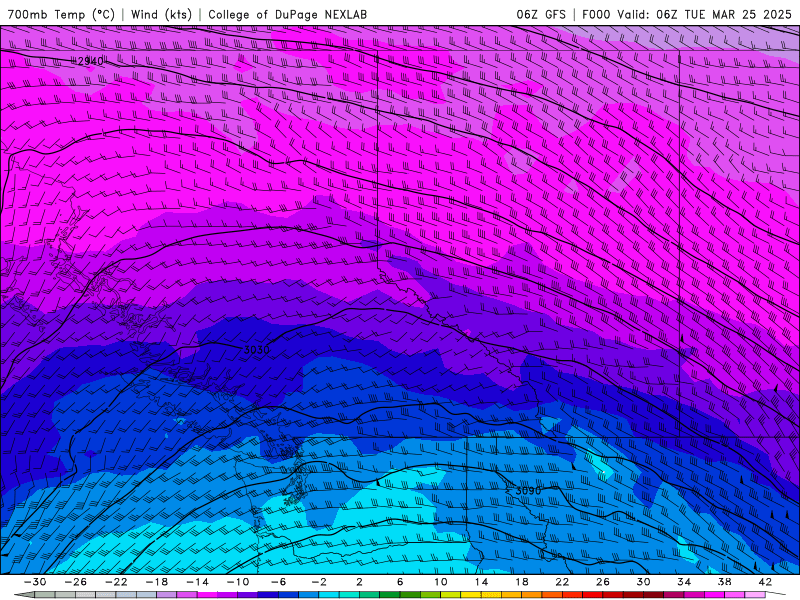Click the 2 legend value
Viewport: 800px width, 600px height.
coord(359,582)
